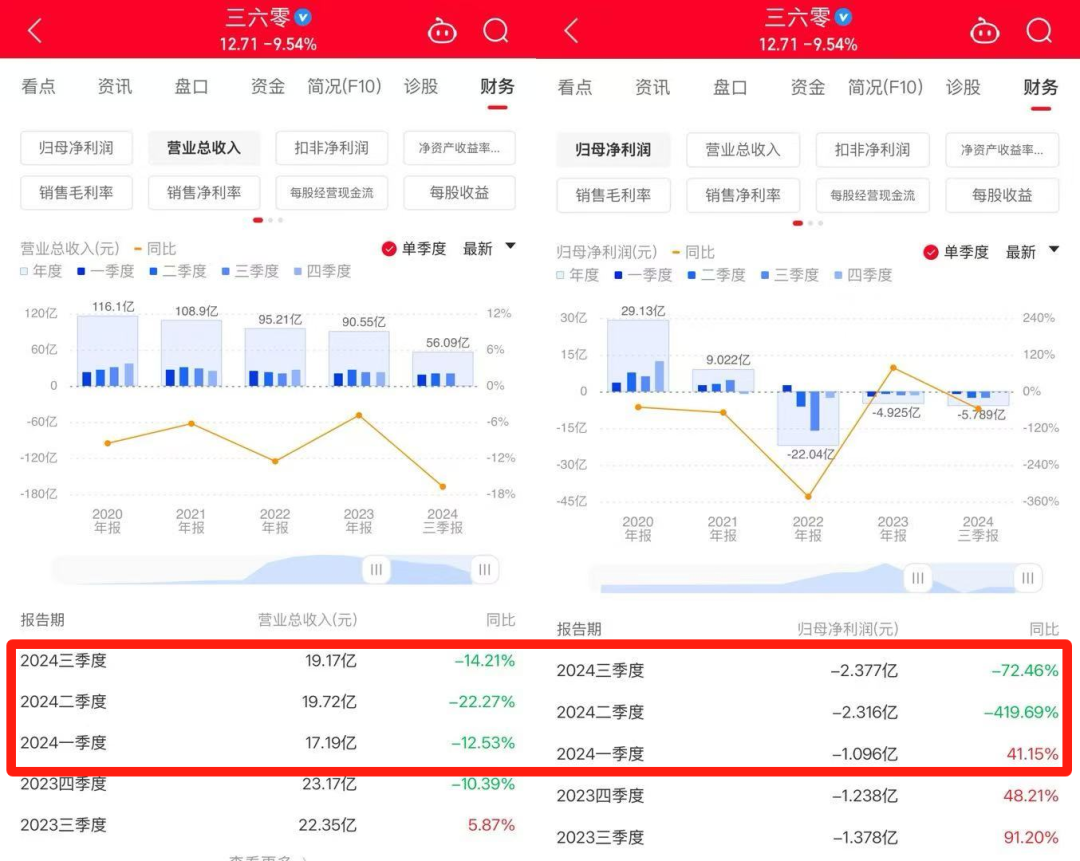Select 扣非净利润 button in right panel
This screenshot has width=1080, height=861.
(x=873, y=150)
